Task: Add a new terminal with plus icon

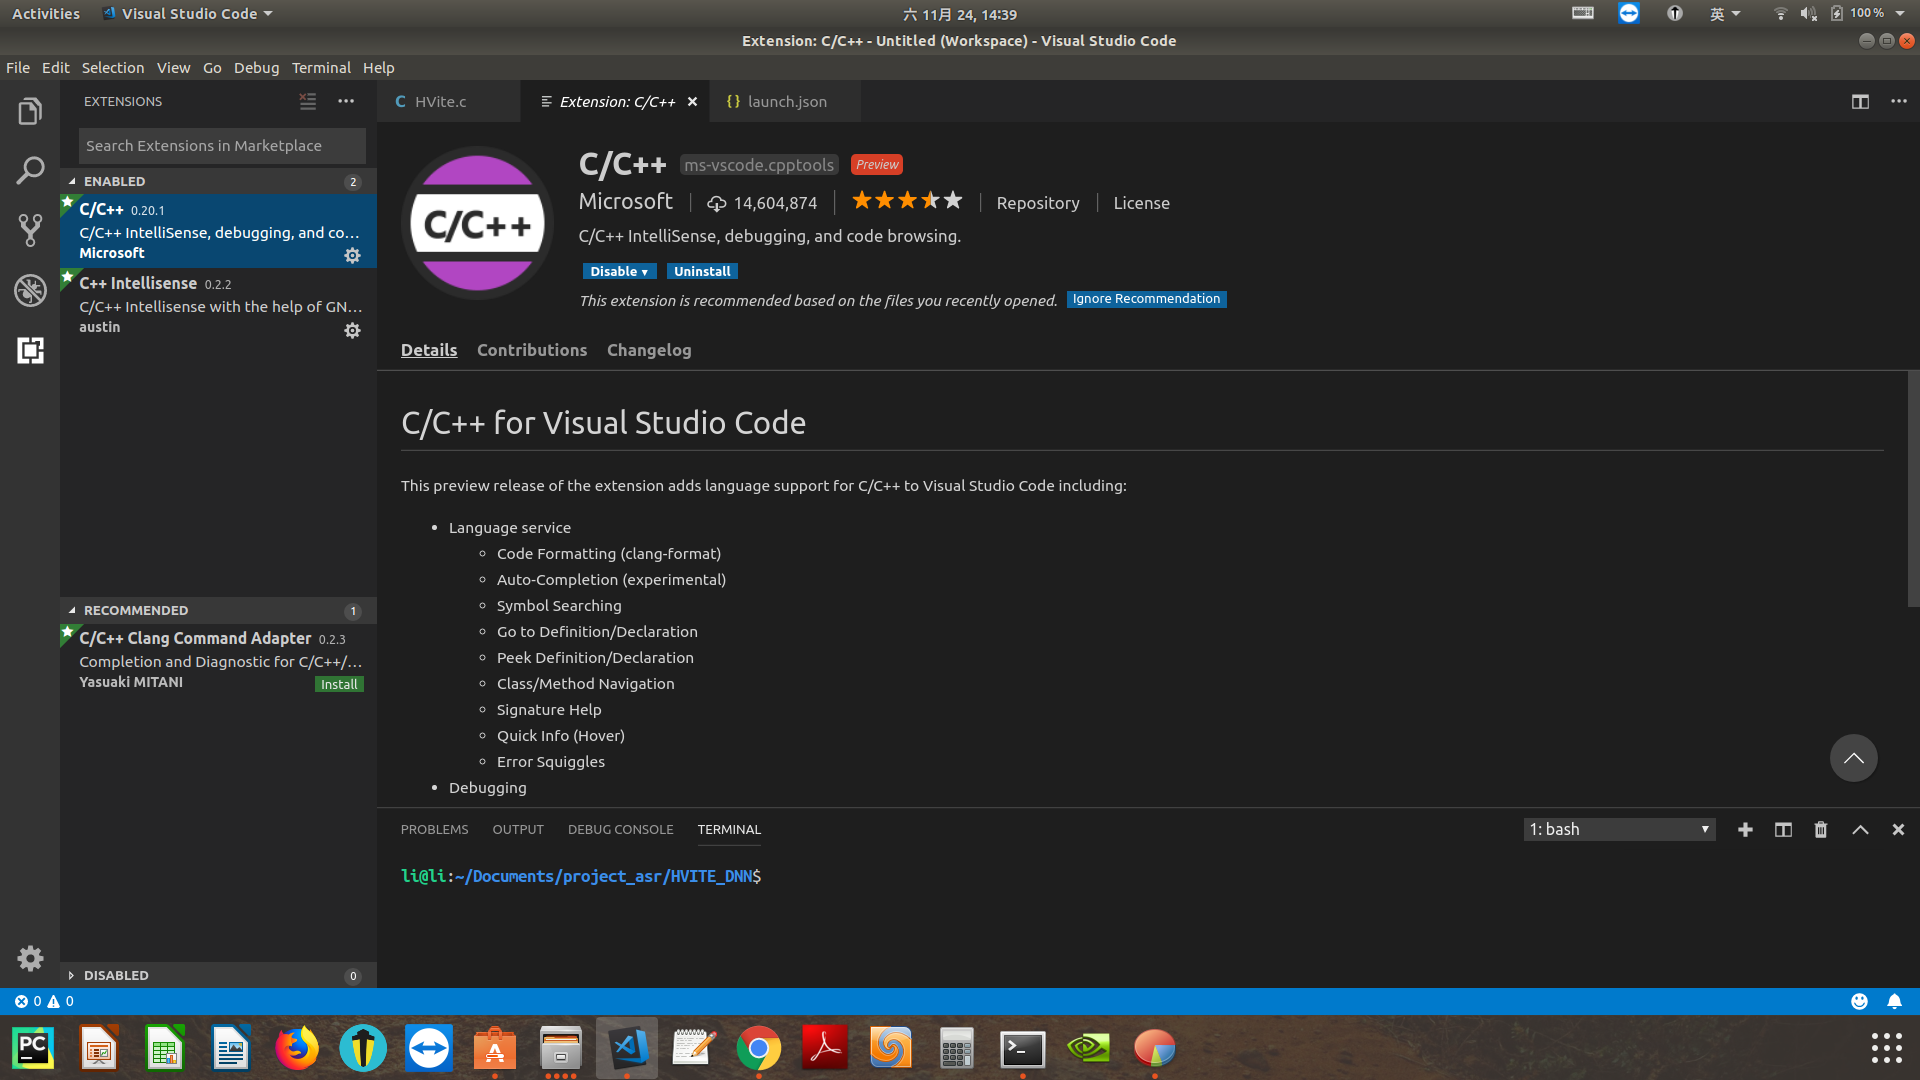Action: [1745, 830]
